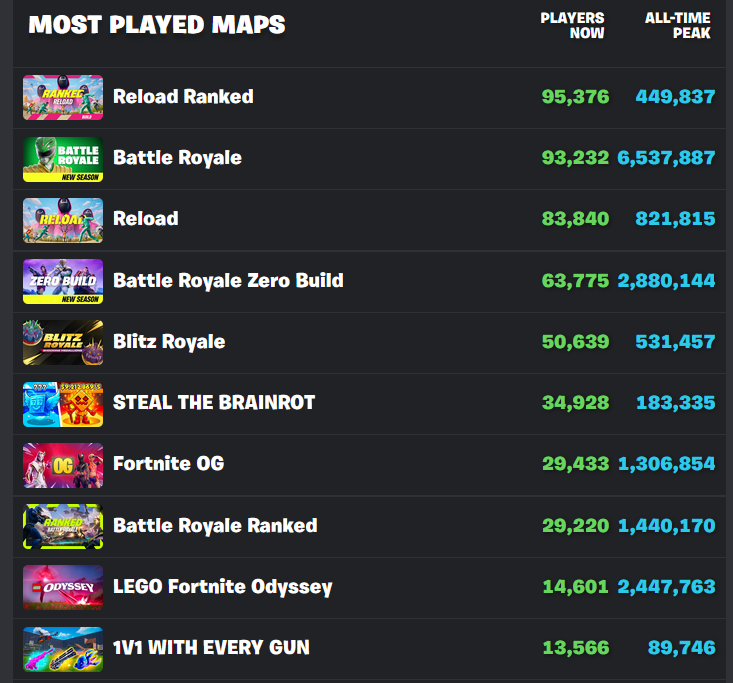Image resolution: width=733 pixels, height=683 pixels.
Task: Click the players now value 34,928
Action: coord(575,403)
